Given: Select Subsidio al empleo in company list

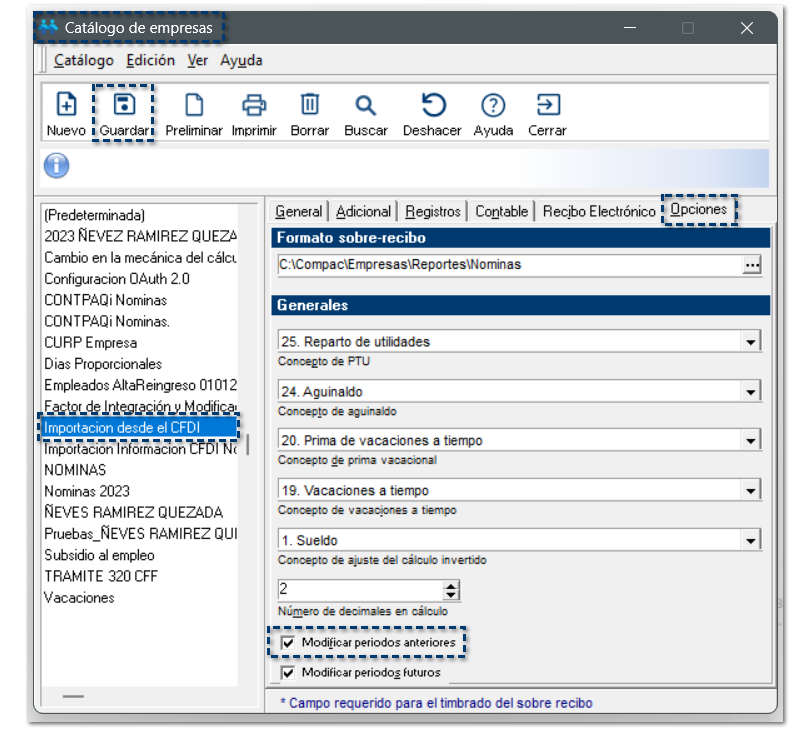Looking at the screenshot, I should tap(99, 555).
